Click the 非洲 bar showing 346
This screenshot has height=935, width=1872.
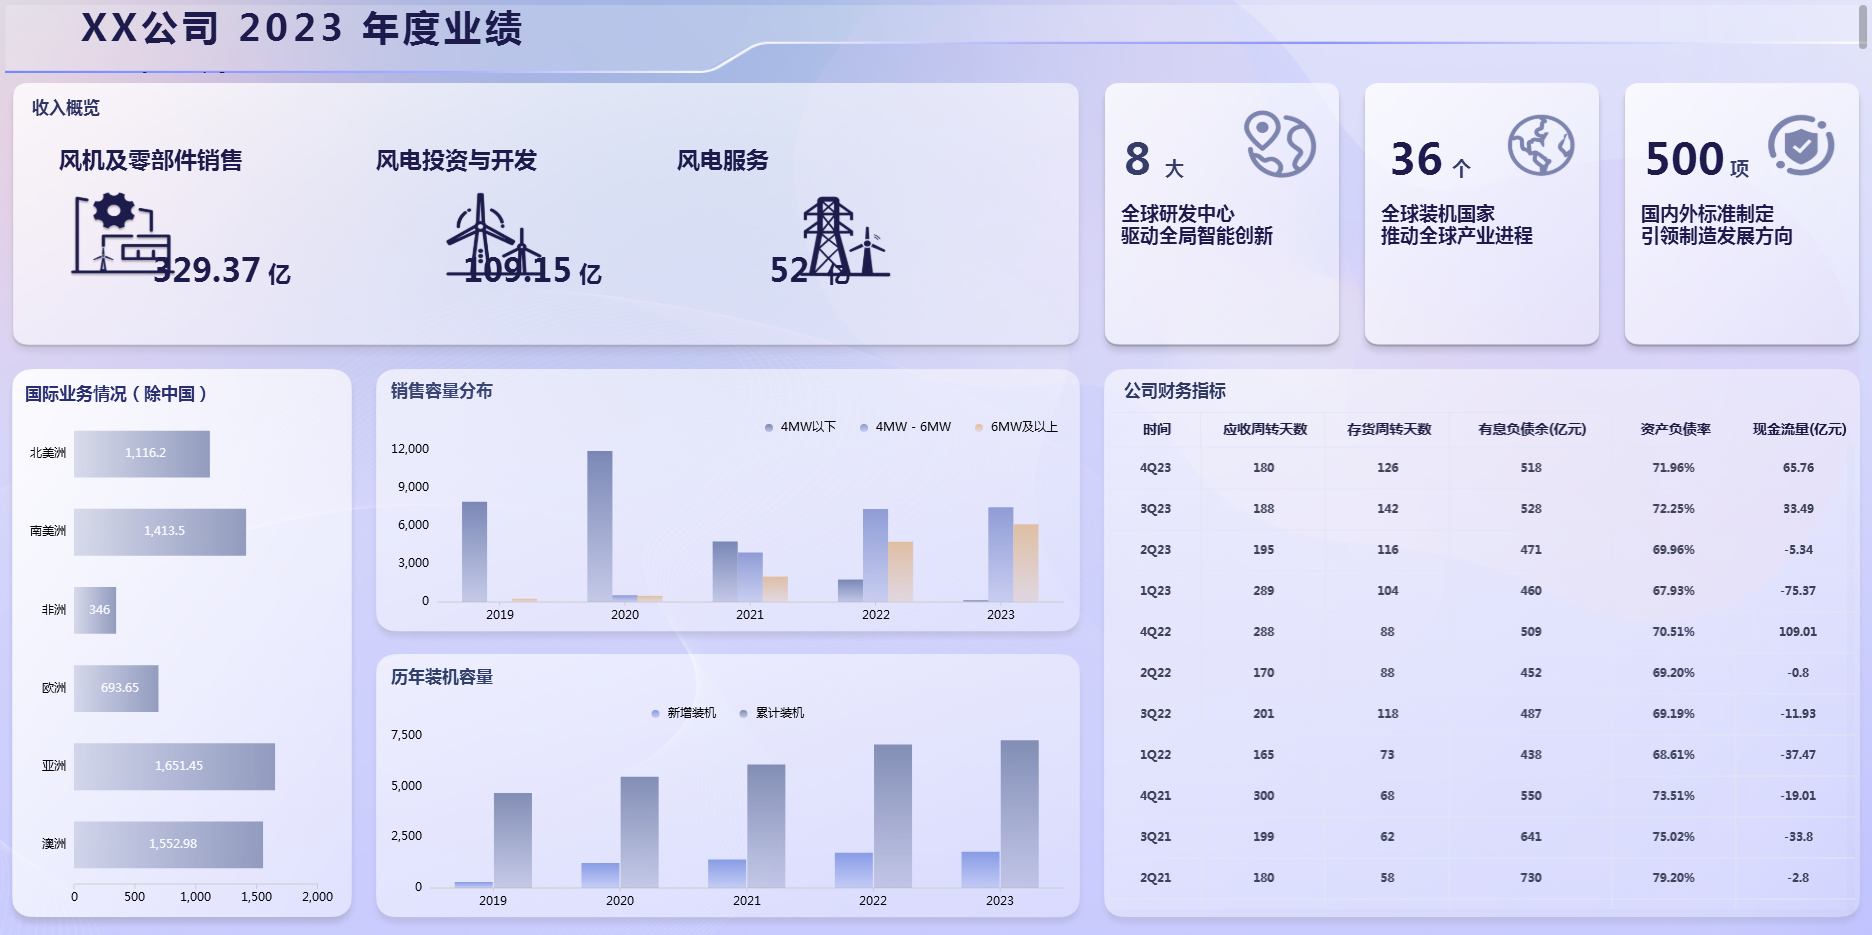coord(95,610)
